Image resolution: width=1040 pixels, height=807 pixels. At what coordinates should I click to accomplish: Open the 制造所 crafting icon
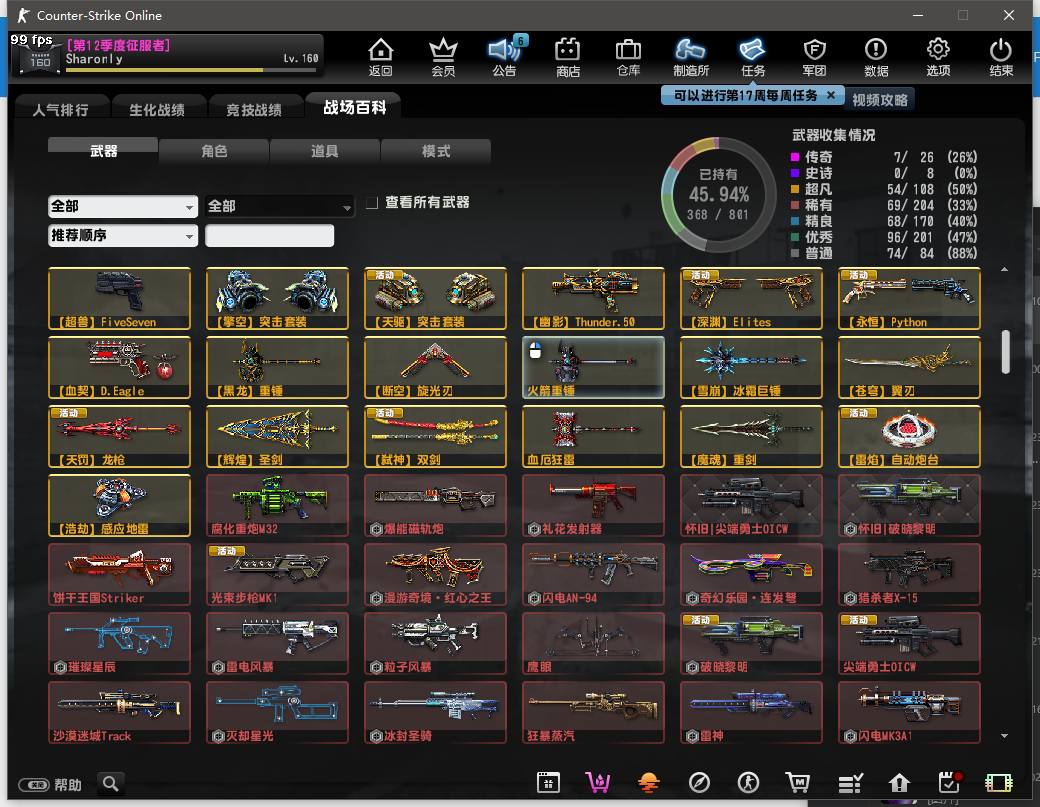click(x=690, y=57)
